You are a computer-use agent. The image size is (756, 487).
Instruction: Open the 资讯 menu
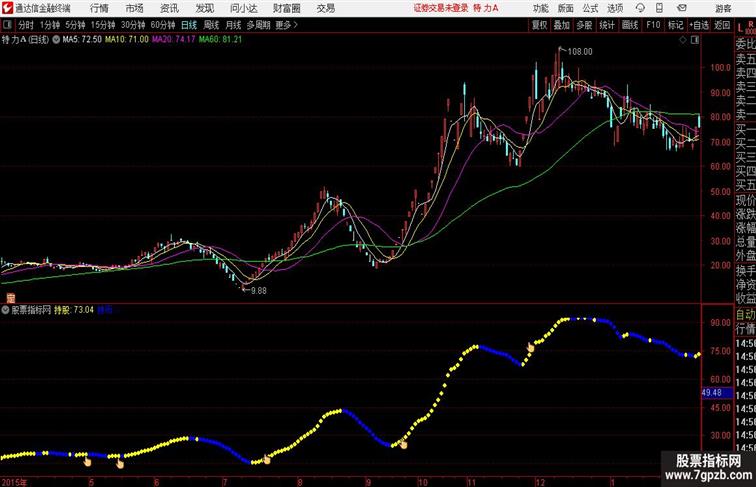click(169, 8)
